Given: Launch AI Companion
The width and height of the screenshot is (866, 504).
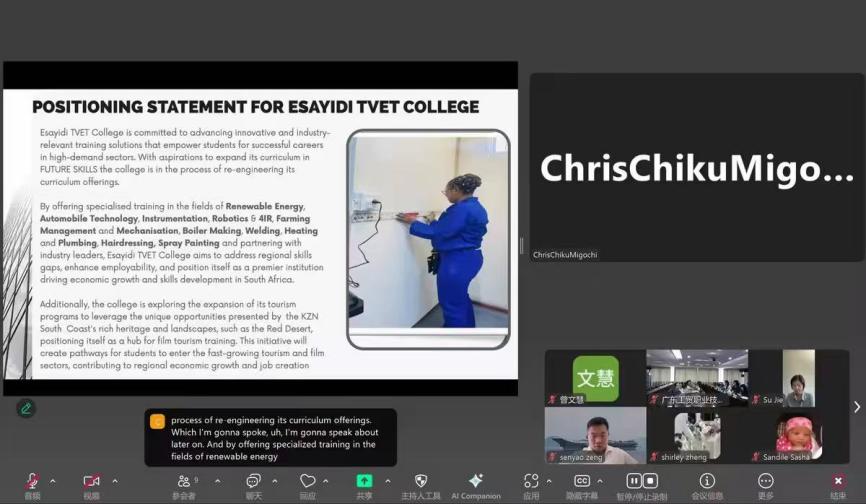Looking at the screenshot, I should point(476,482).
